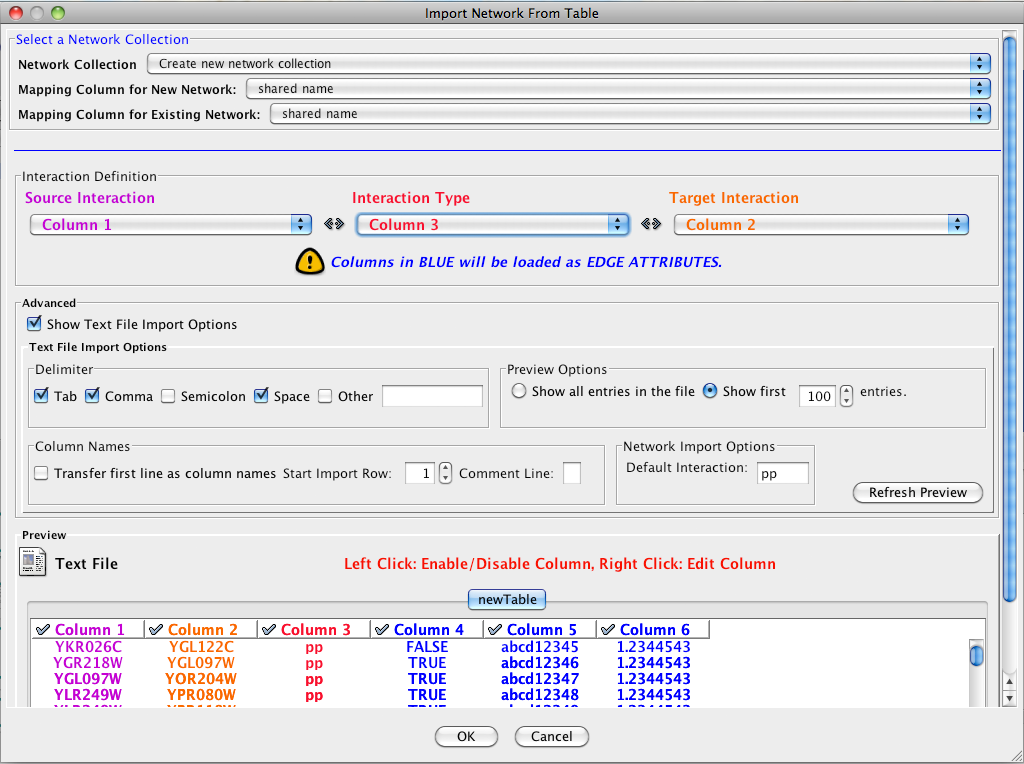1024x764 pixels.
Task: Select Show all entries in the file
Action: pos(519,391)
